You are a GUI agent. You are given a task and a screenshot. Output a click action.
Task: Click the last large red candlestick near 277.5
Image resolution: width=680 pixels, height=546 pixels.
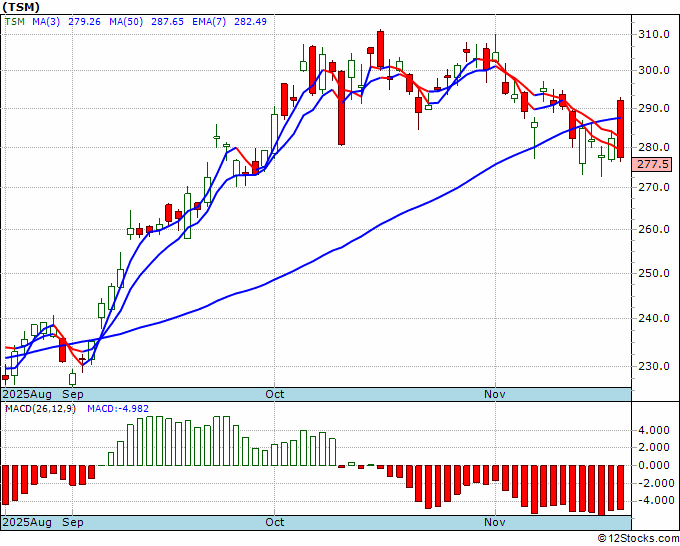click(621, 129)
